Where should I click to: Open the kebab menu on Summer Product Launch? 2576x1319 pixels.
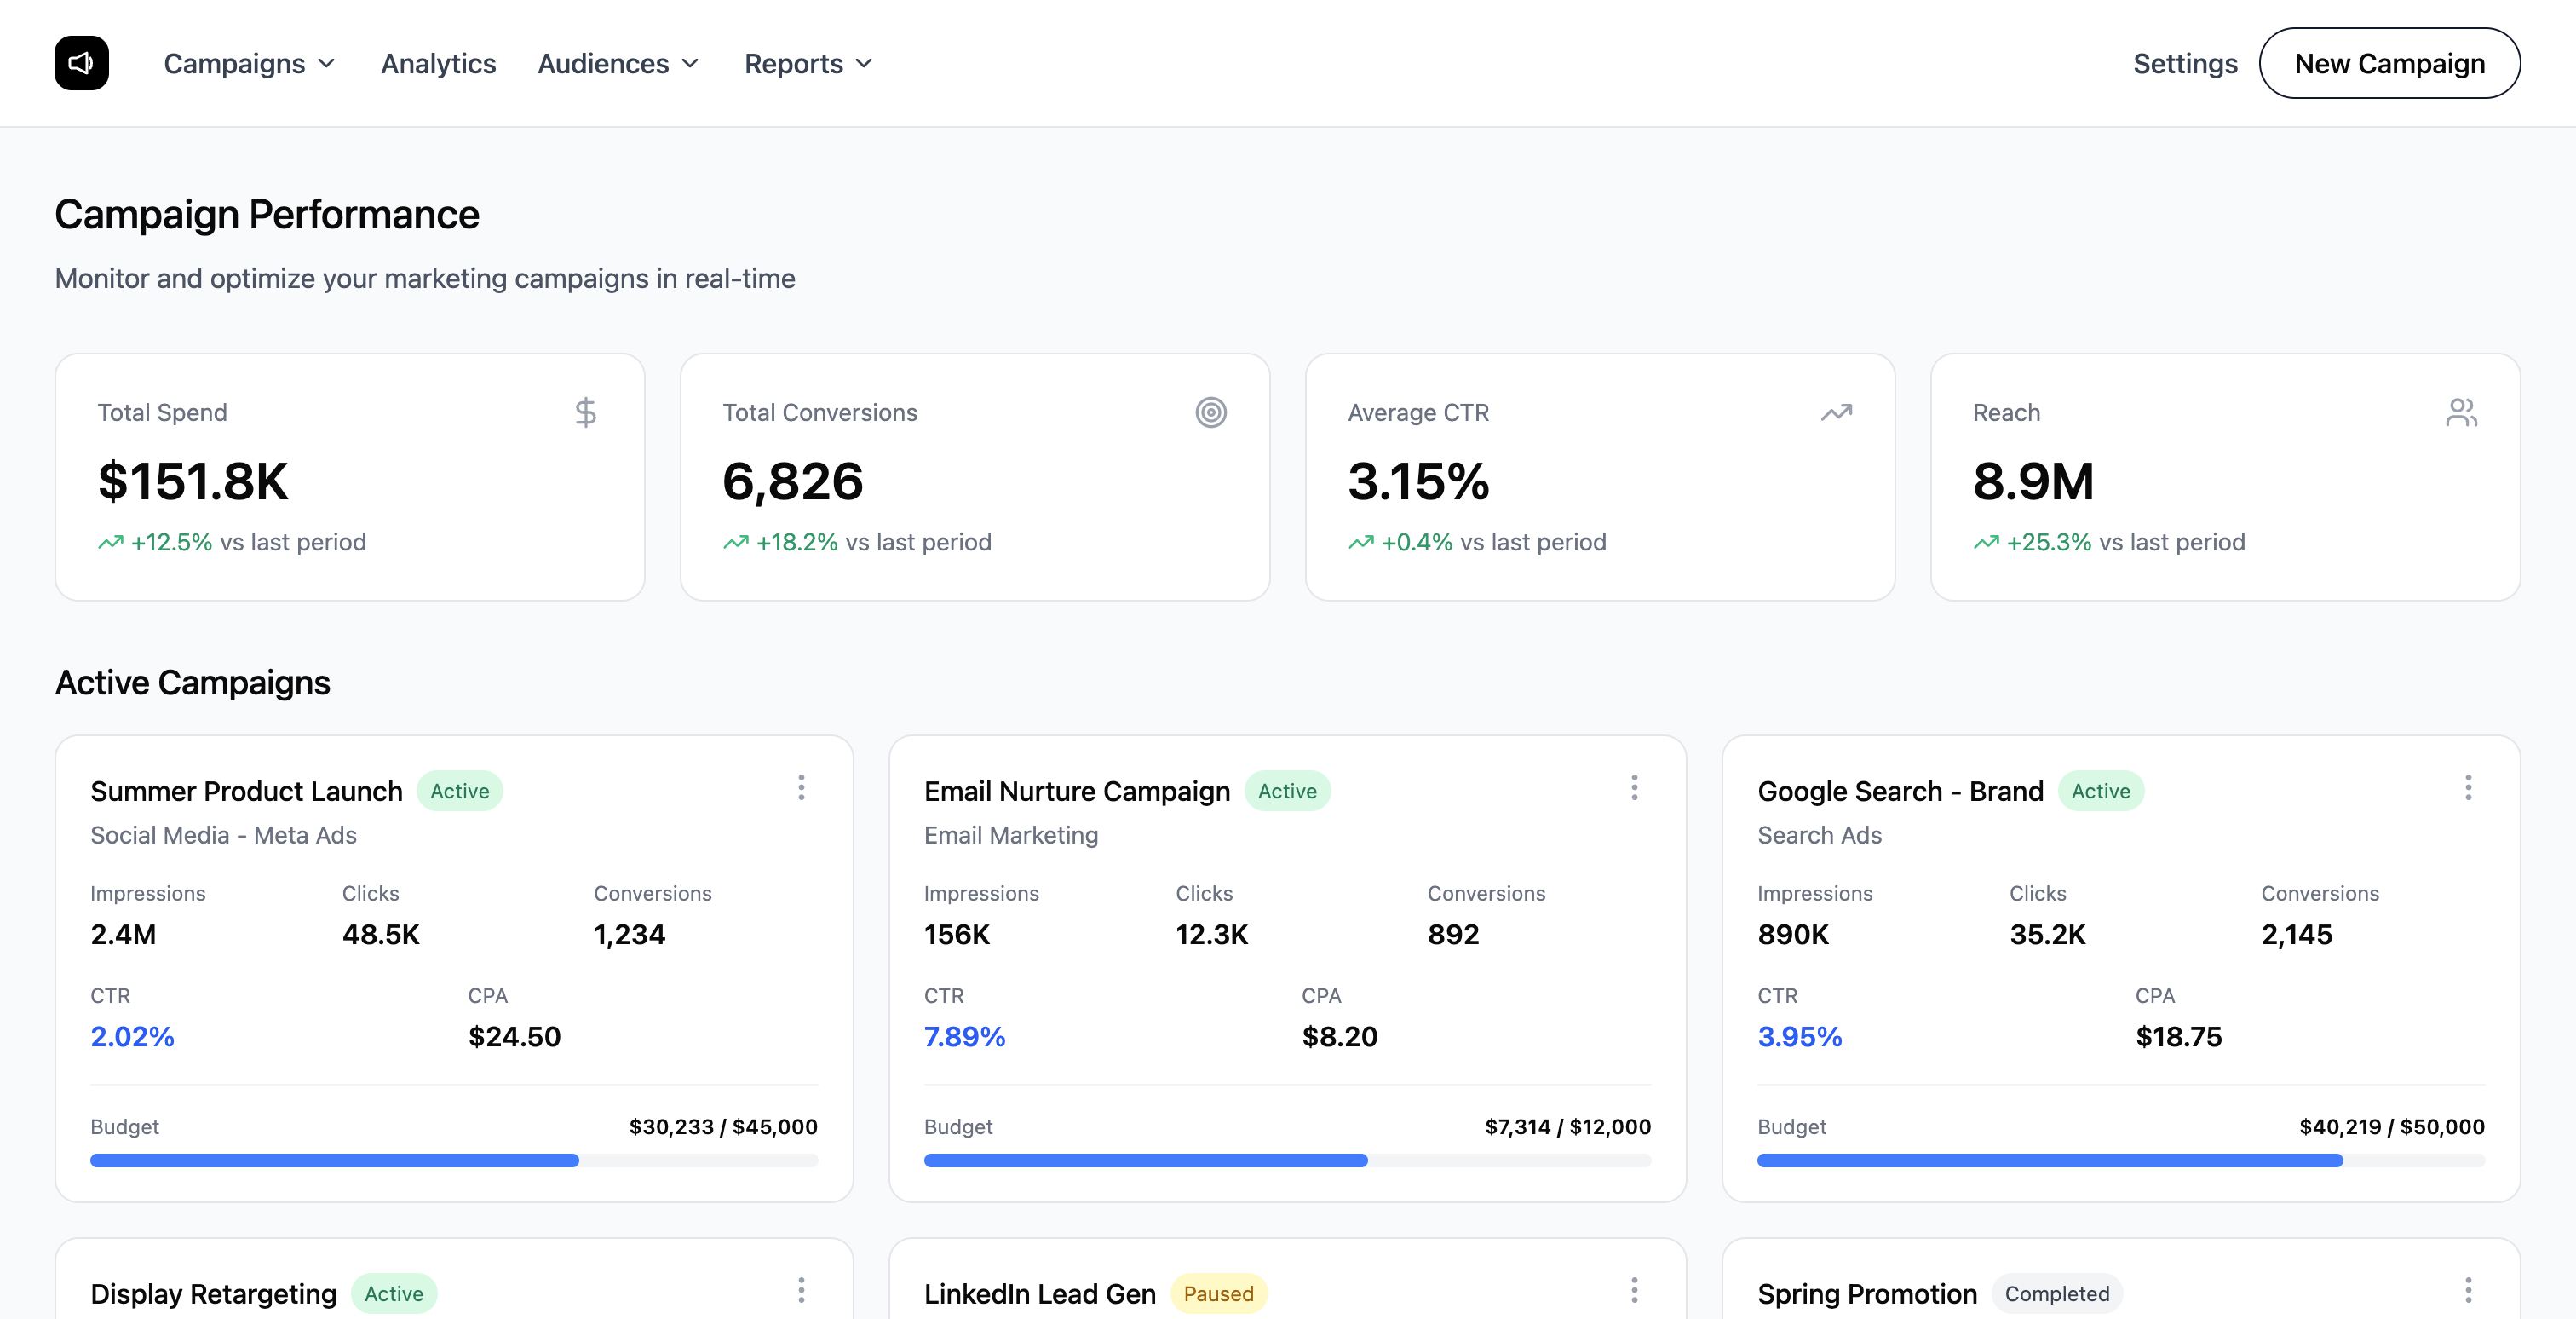[802, 788]
